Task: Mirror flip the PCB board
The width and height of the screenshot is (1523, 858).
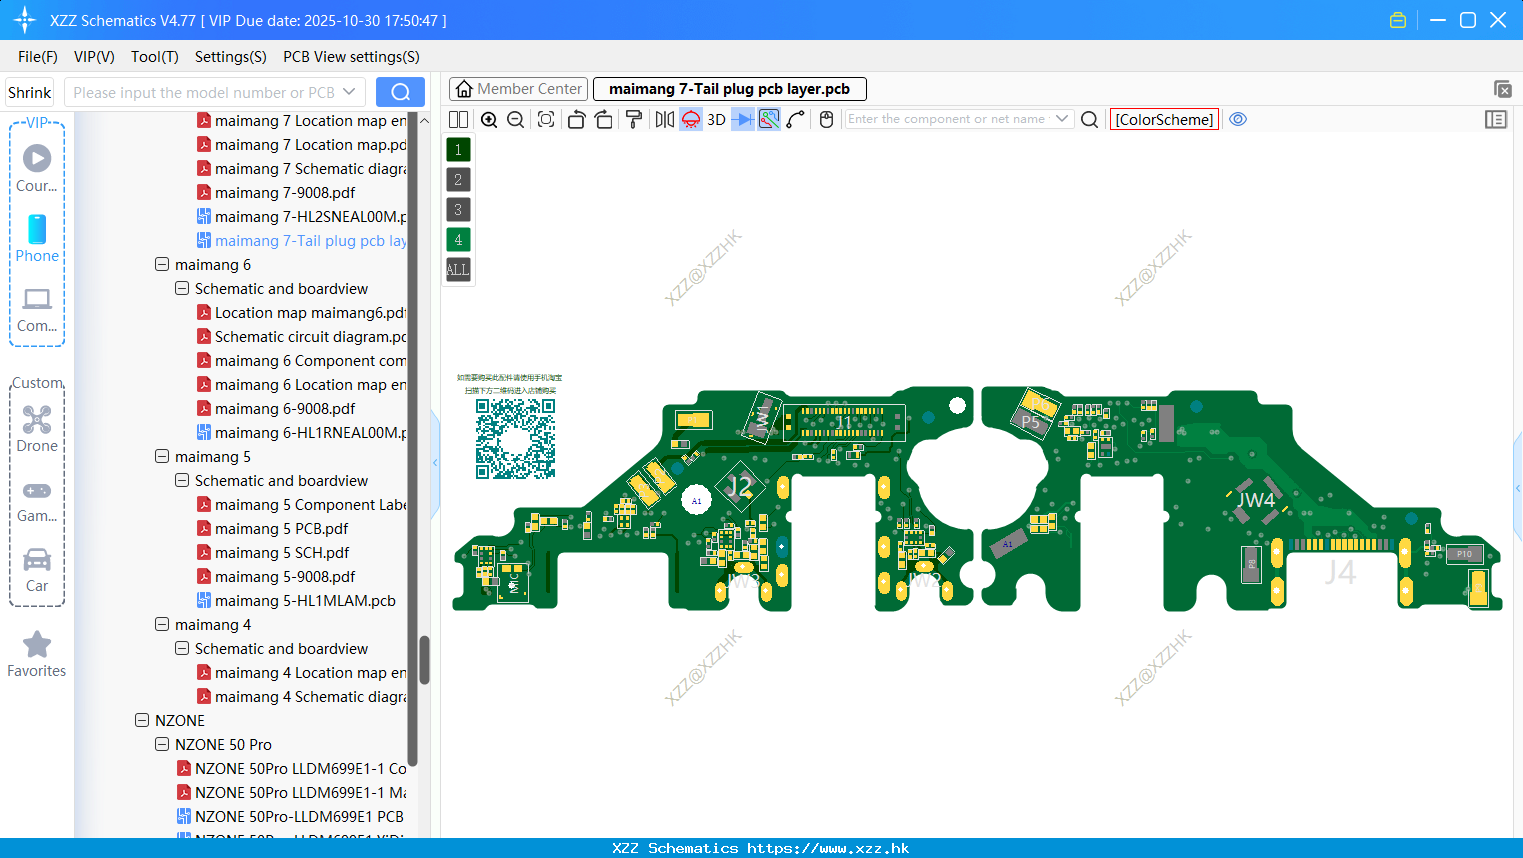Action: (665, 119)
